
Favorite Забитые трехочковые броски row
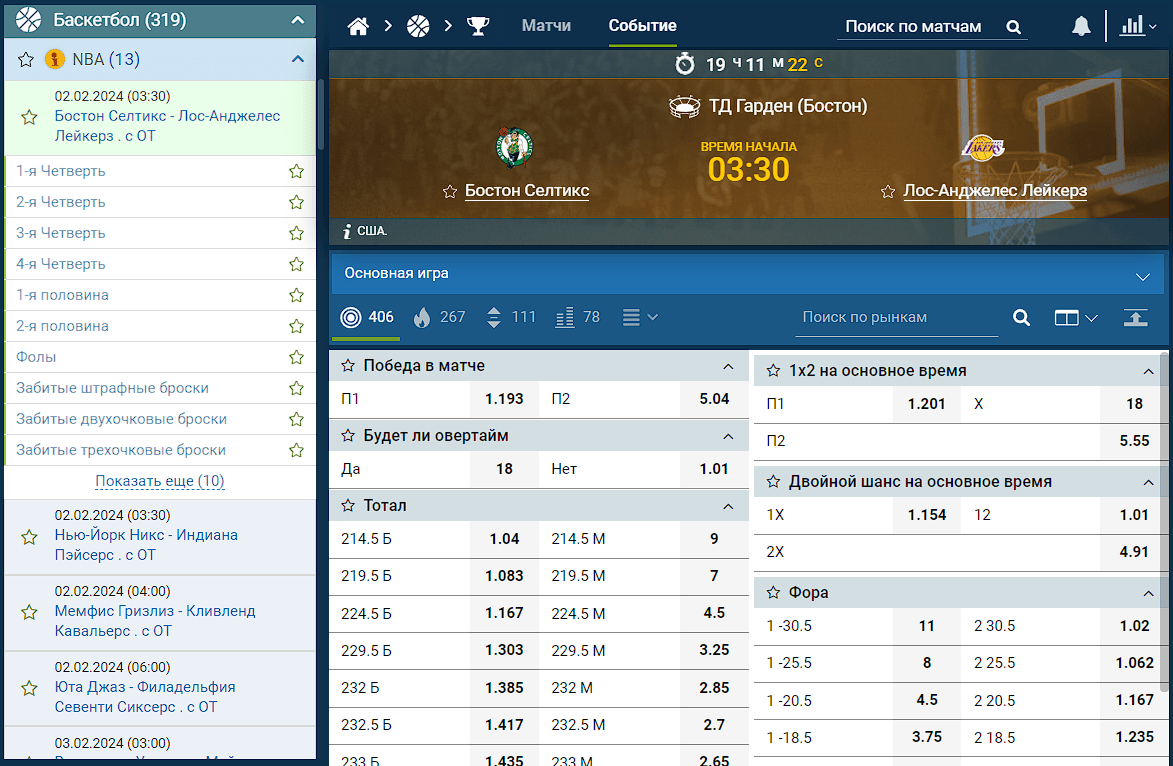pos(296,450)
